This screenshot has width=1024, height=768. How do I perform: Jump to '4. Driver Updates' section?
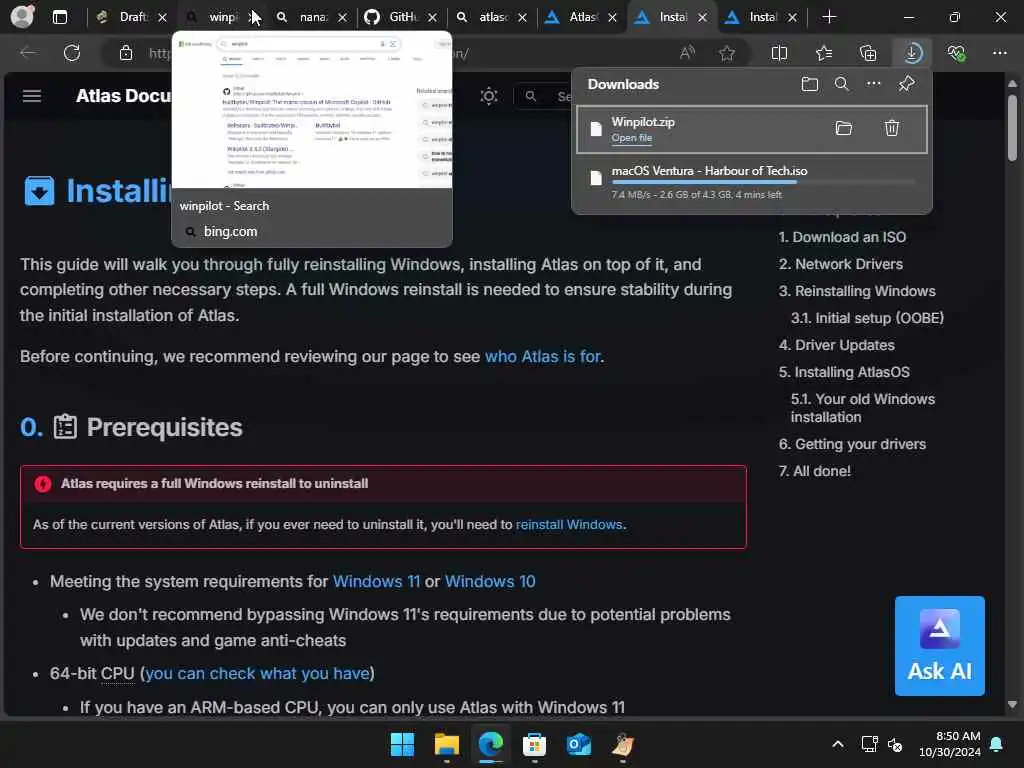[x=837, y=345]
